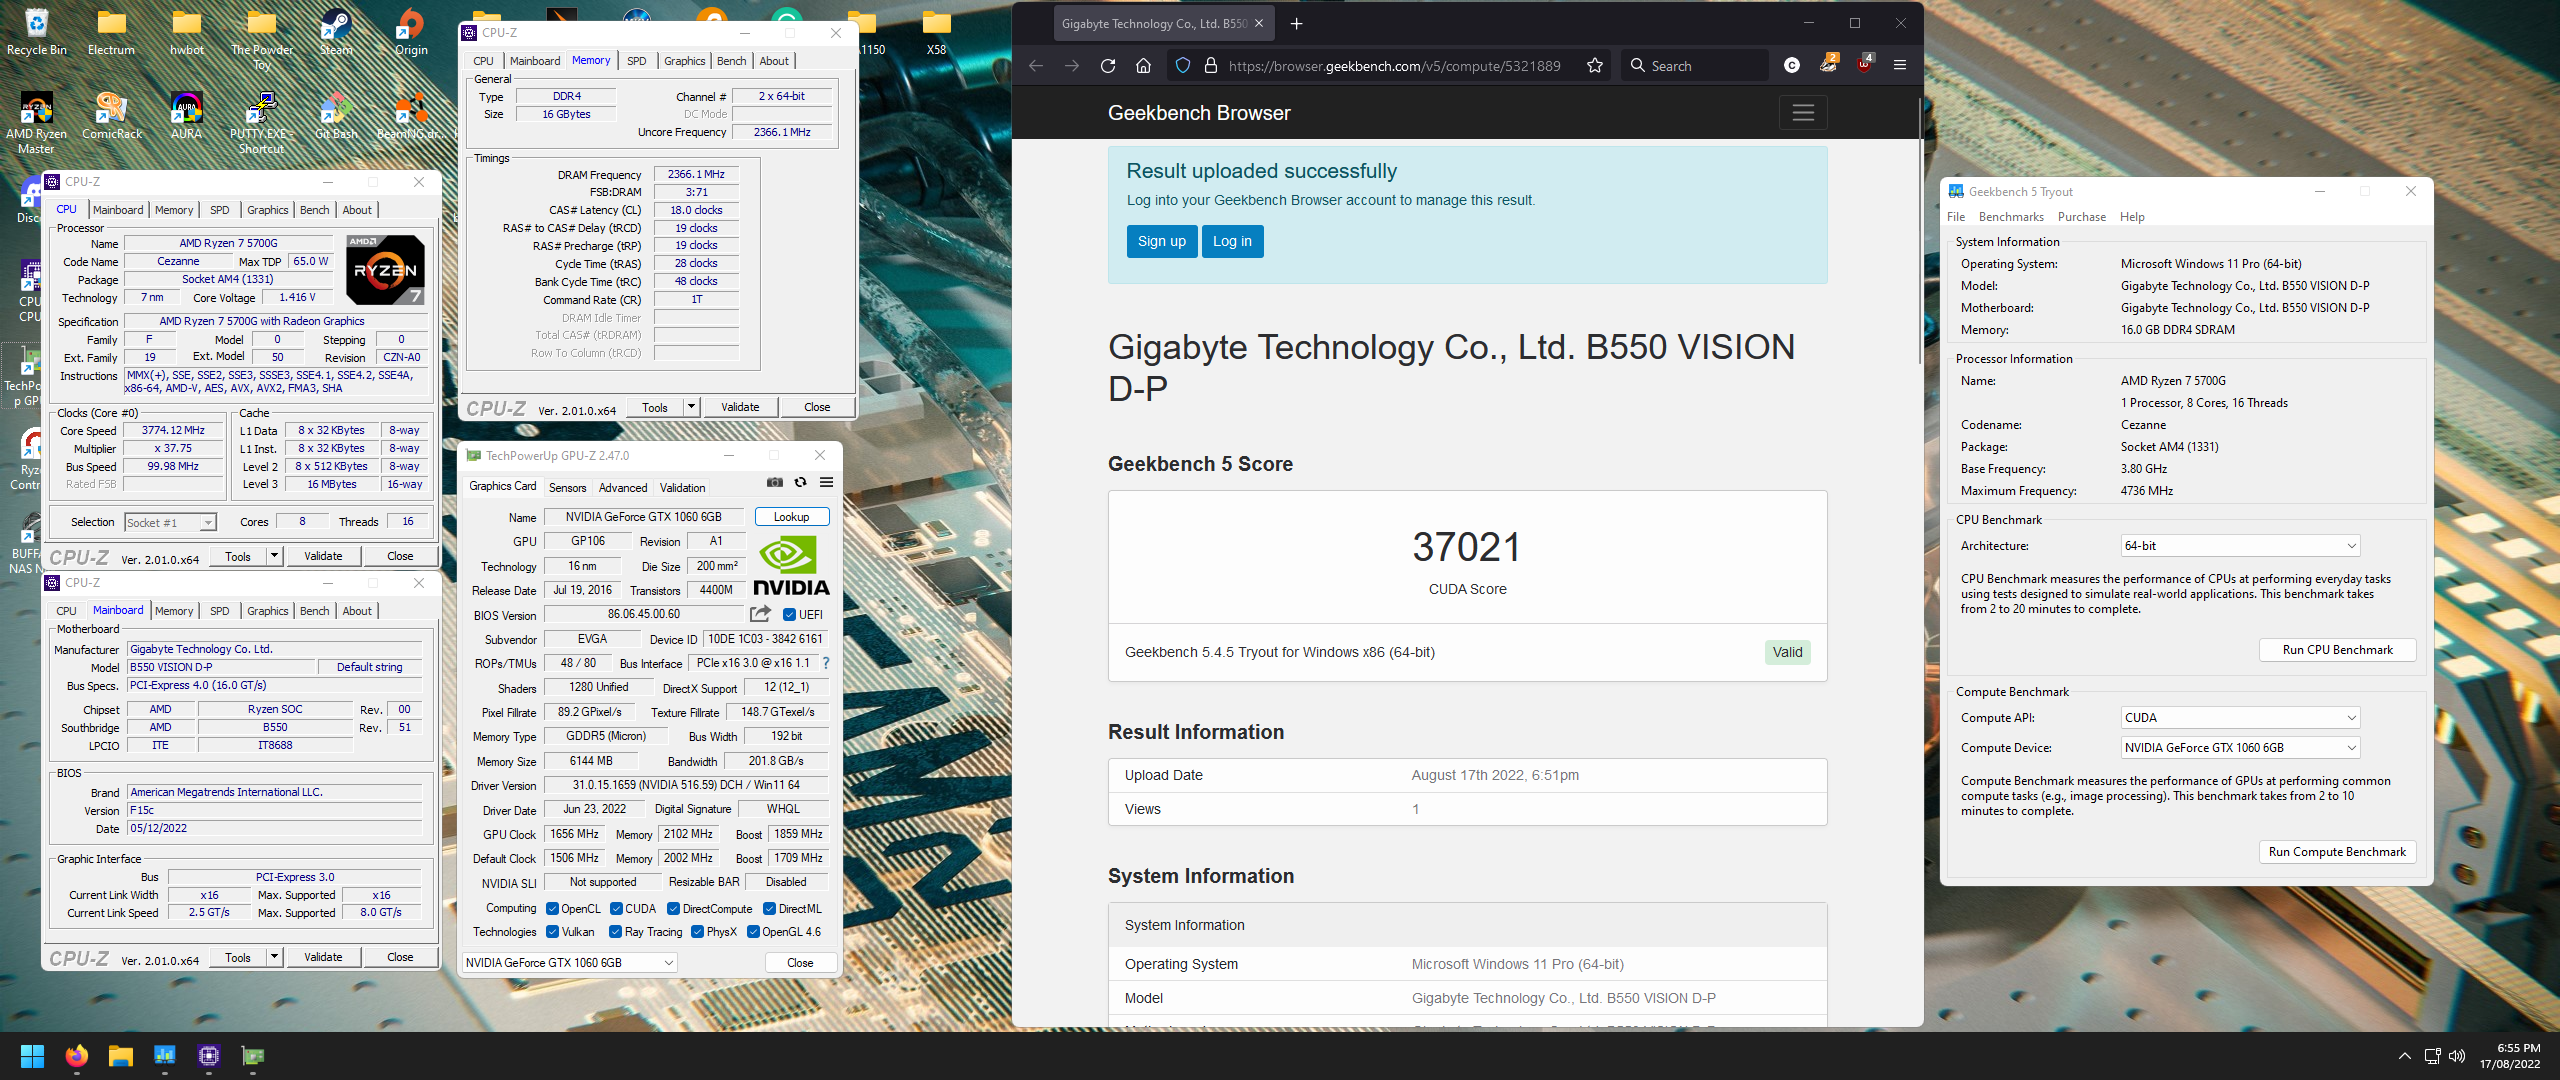The image size is (2560, 1080).
Task: Toggle the Geekbench Browser navigation menu icon
Action: 1803,113
